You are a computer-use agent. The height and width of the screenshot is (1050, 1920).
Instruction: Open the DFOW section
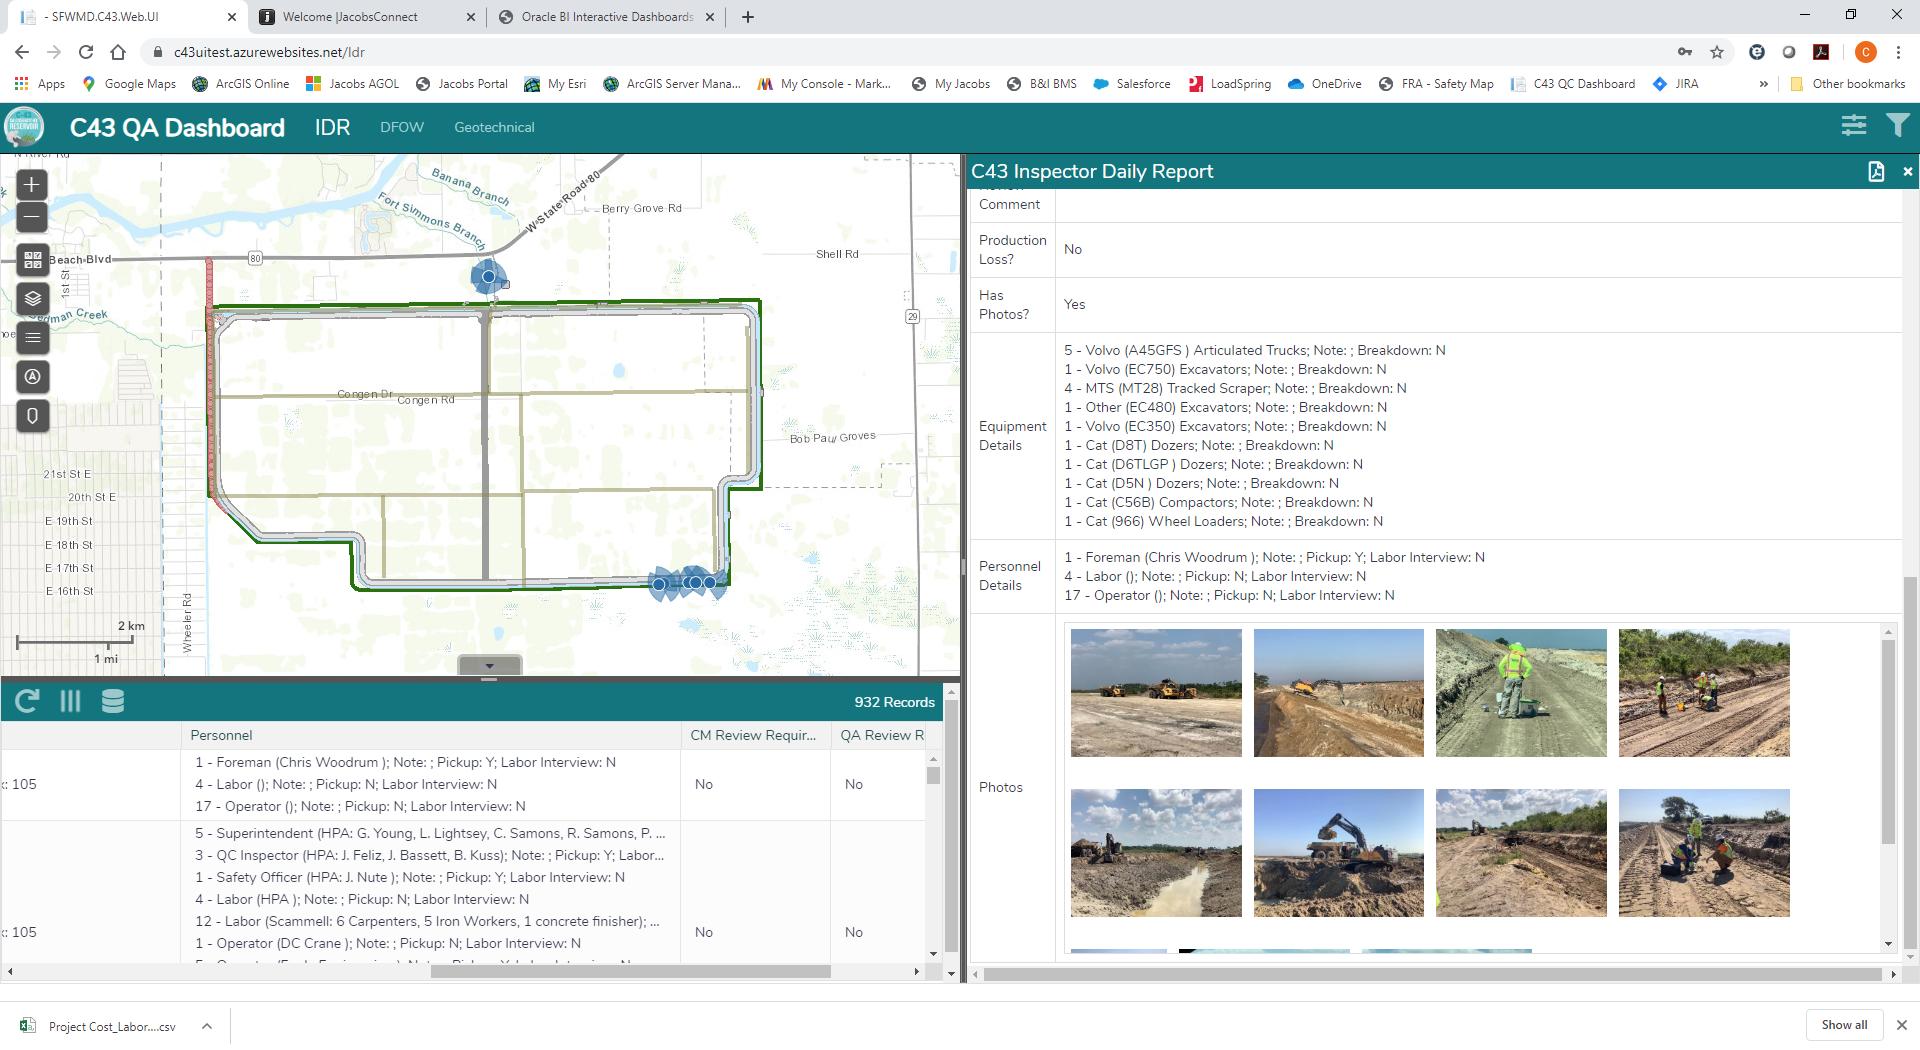[x=402, y=127]
